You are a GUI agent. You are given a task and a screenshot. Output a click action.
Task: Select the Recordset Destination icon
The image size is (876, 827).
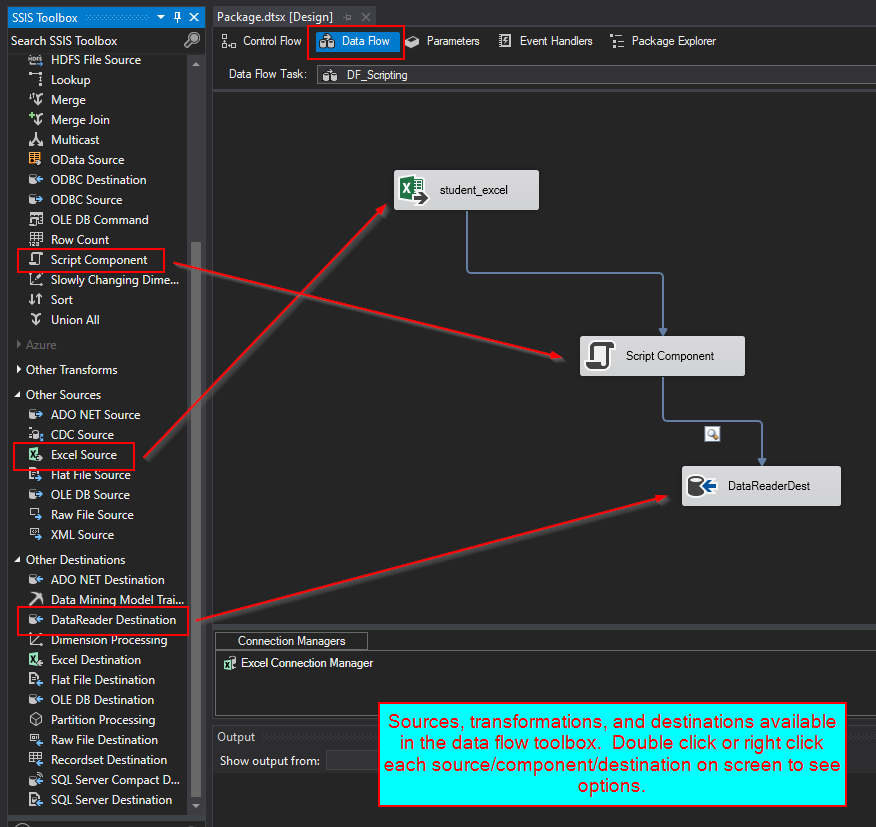[36, 759]
